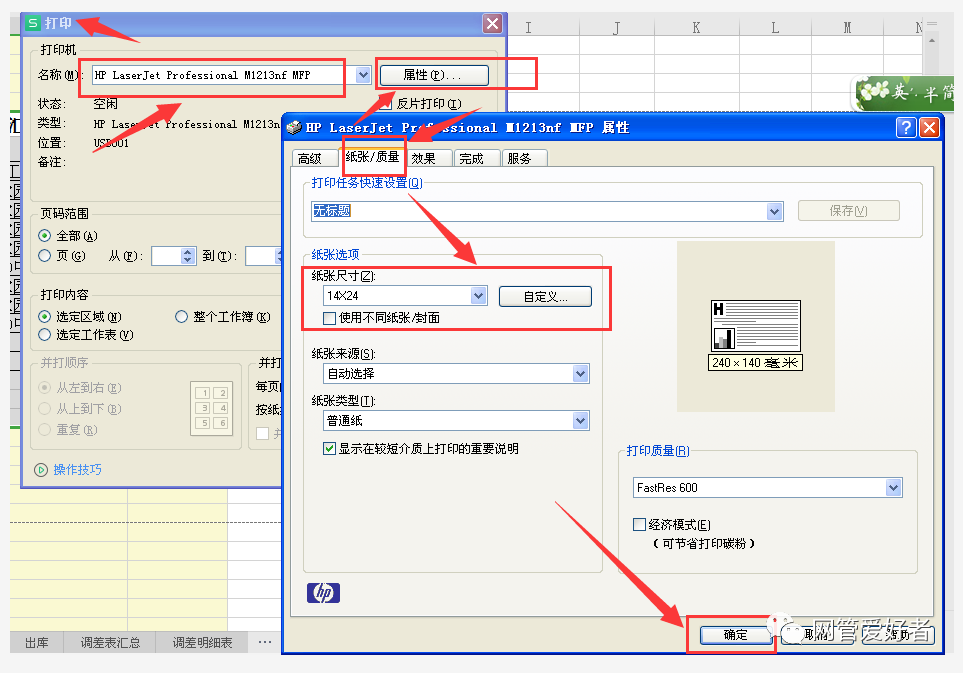This screenshot has width=963, height=673.
Task: Open the help question mark in HP properties
Action: (x=906, y=128)
